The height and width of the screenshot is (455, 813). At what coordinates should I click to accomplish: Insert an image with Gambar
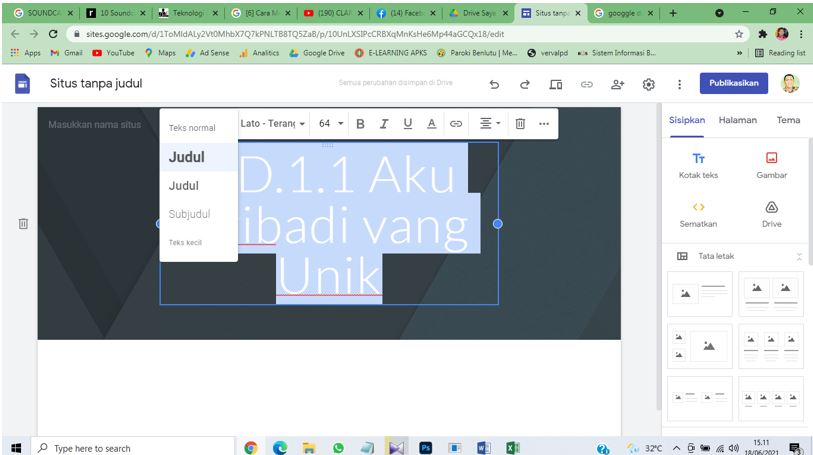pyautogui.click(x=771, y=165)
